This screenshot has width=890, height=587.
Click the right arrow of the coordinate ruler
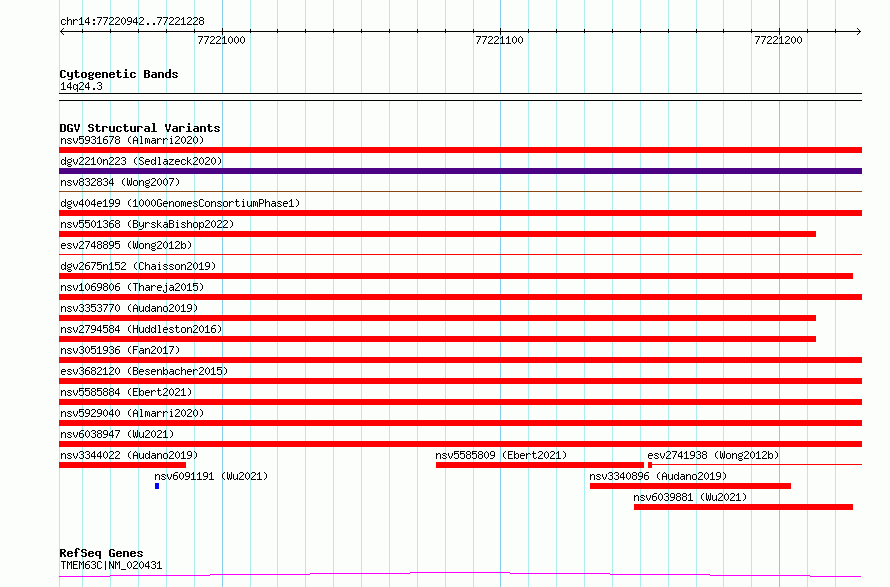(x=859, y=32)
